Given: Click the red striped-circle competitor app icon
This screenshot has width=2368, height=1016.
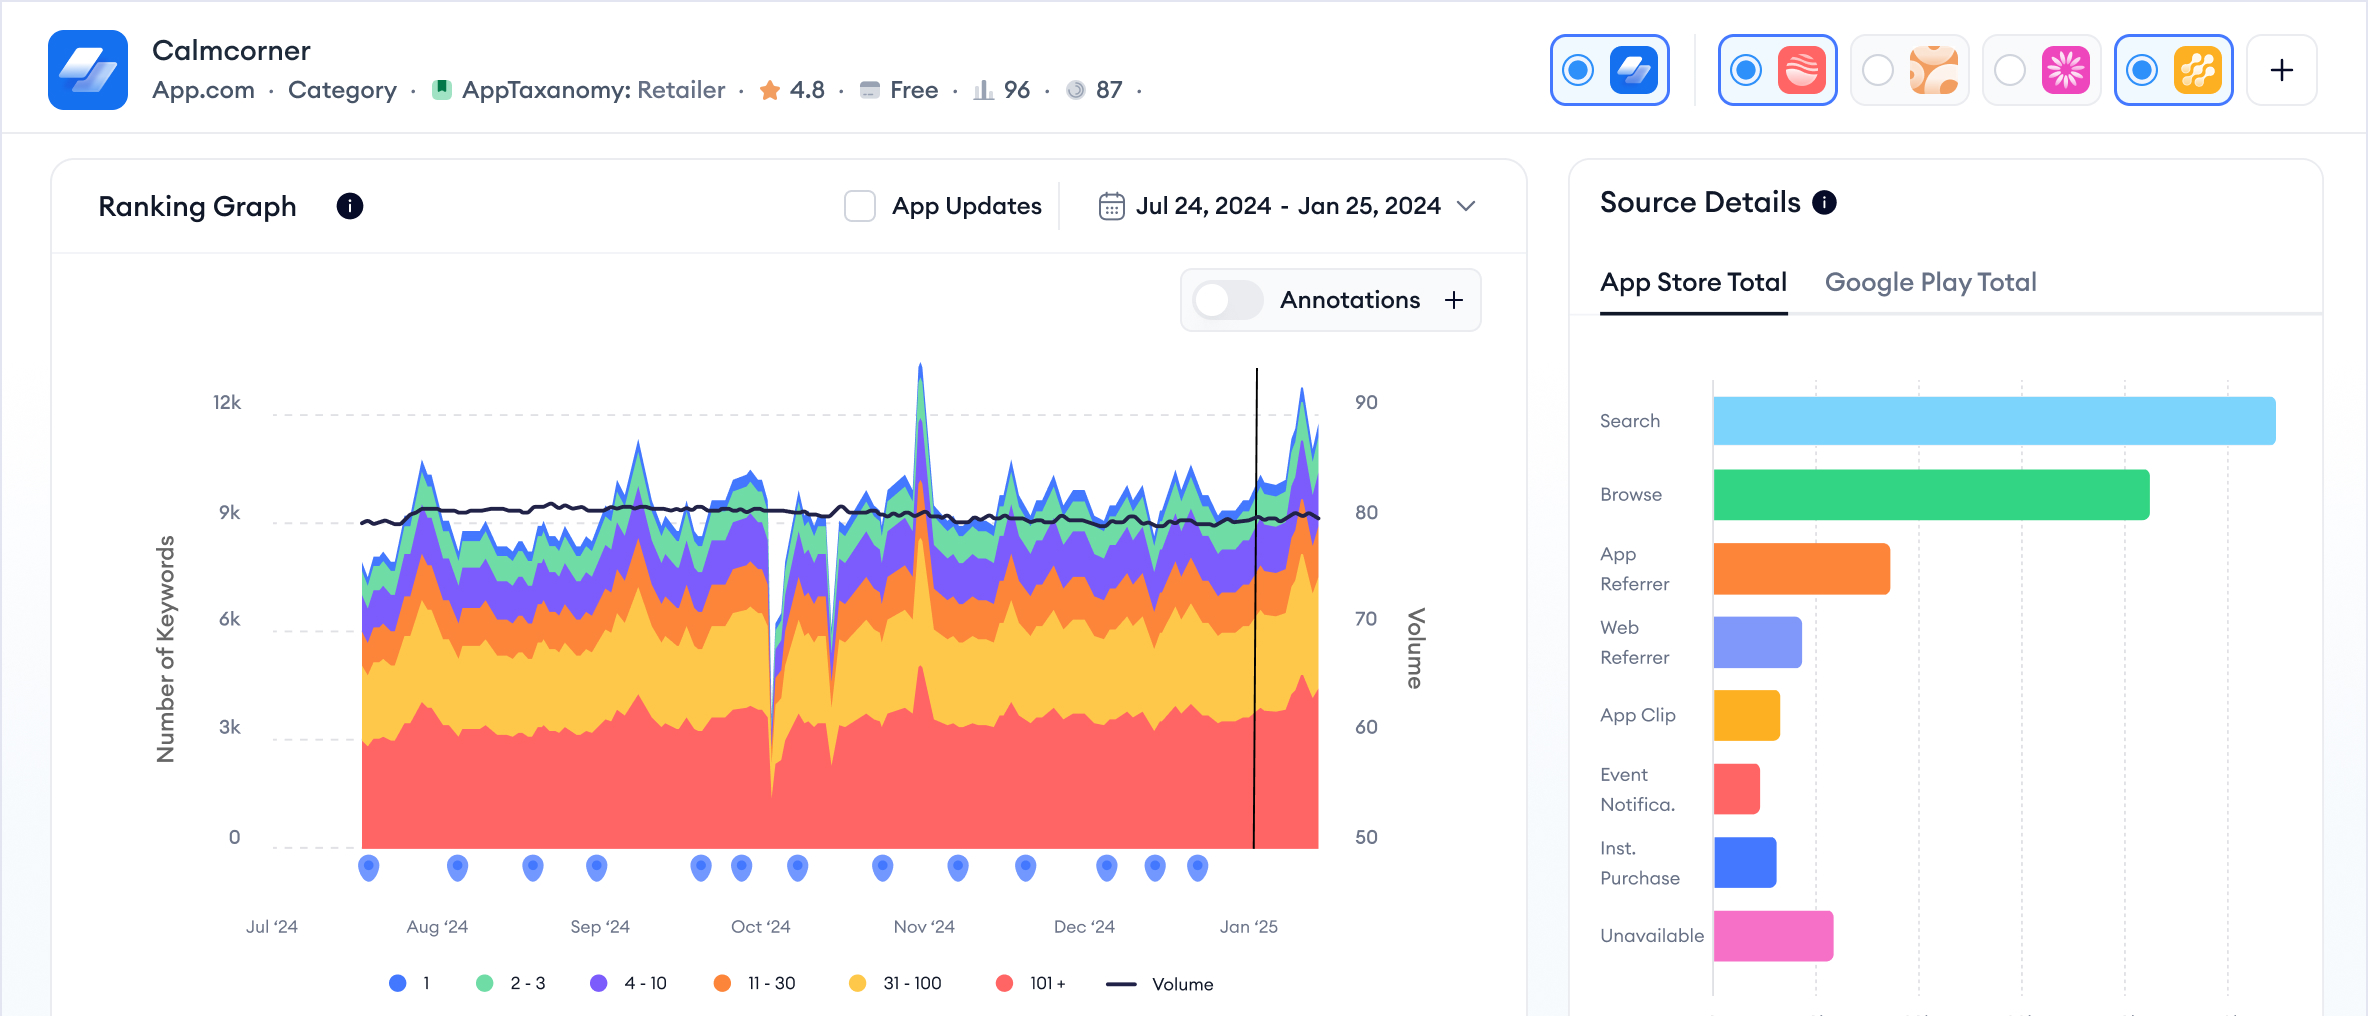Looking at the screenshot, I should (x=1802, y=70).
